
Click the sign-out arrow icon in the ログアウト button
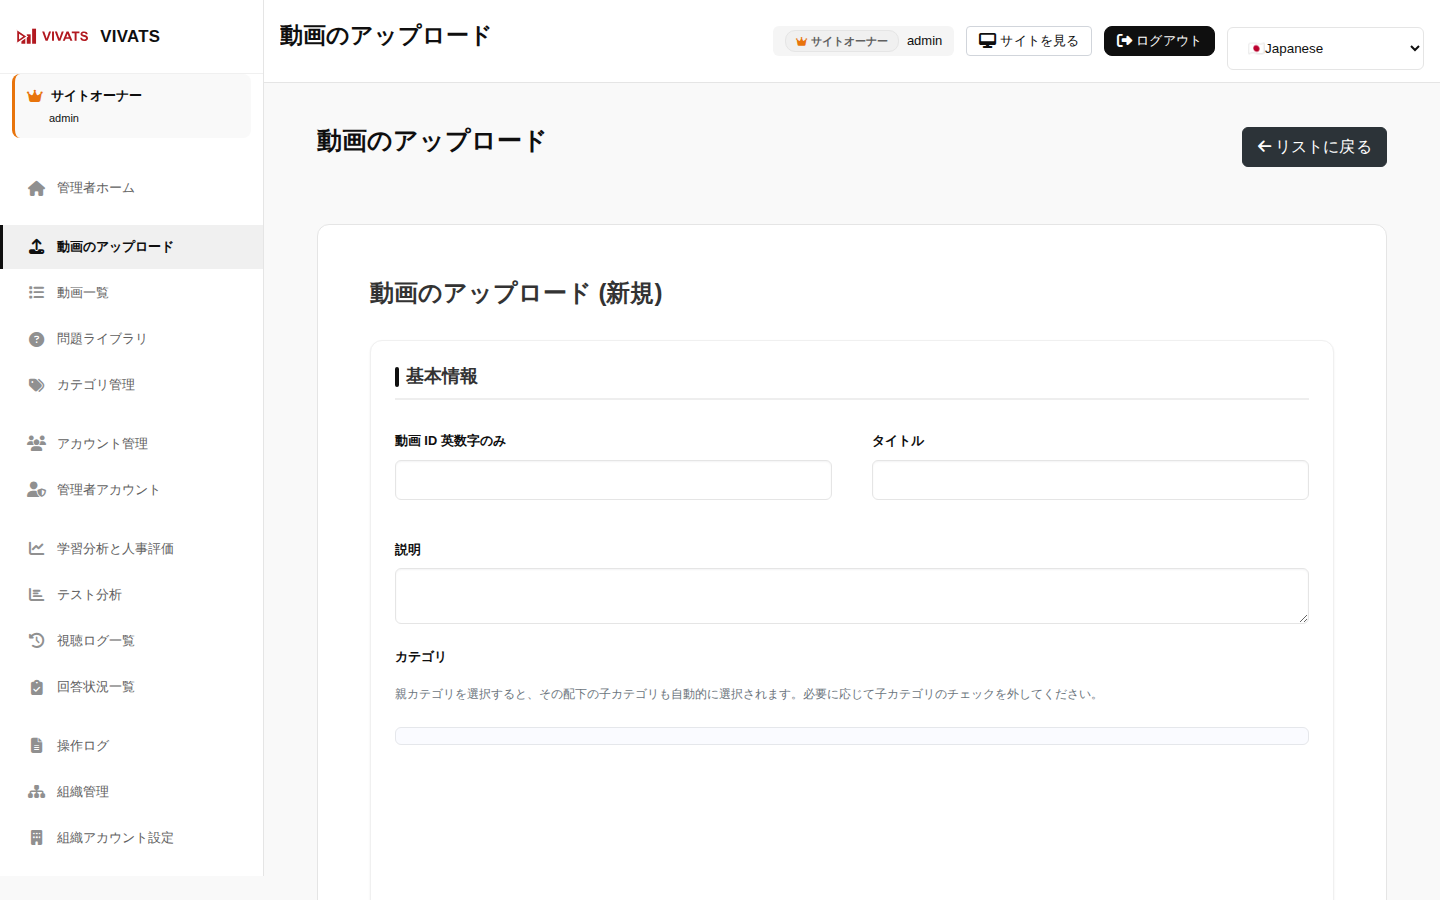click(1124, 41)
